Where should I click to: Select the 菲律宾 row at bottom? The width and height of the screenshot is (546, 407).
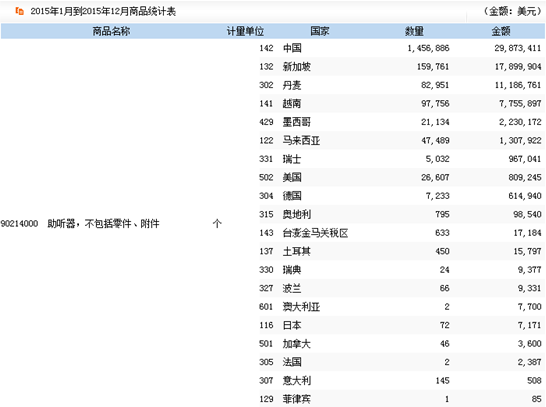coord(401,398)
